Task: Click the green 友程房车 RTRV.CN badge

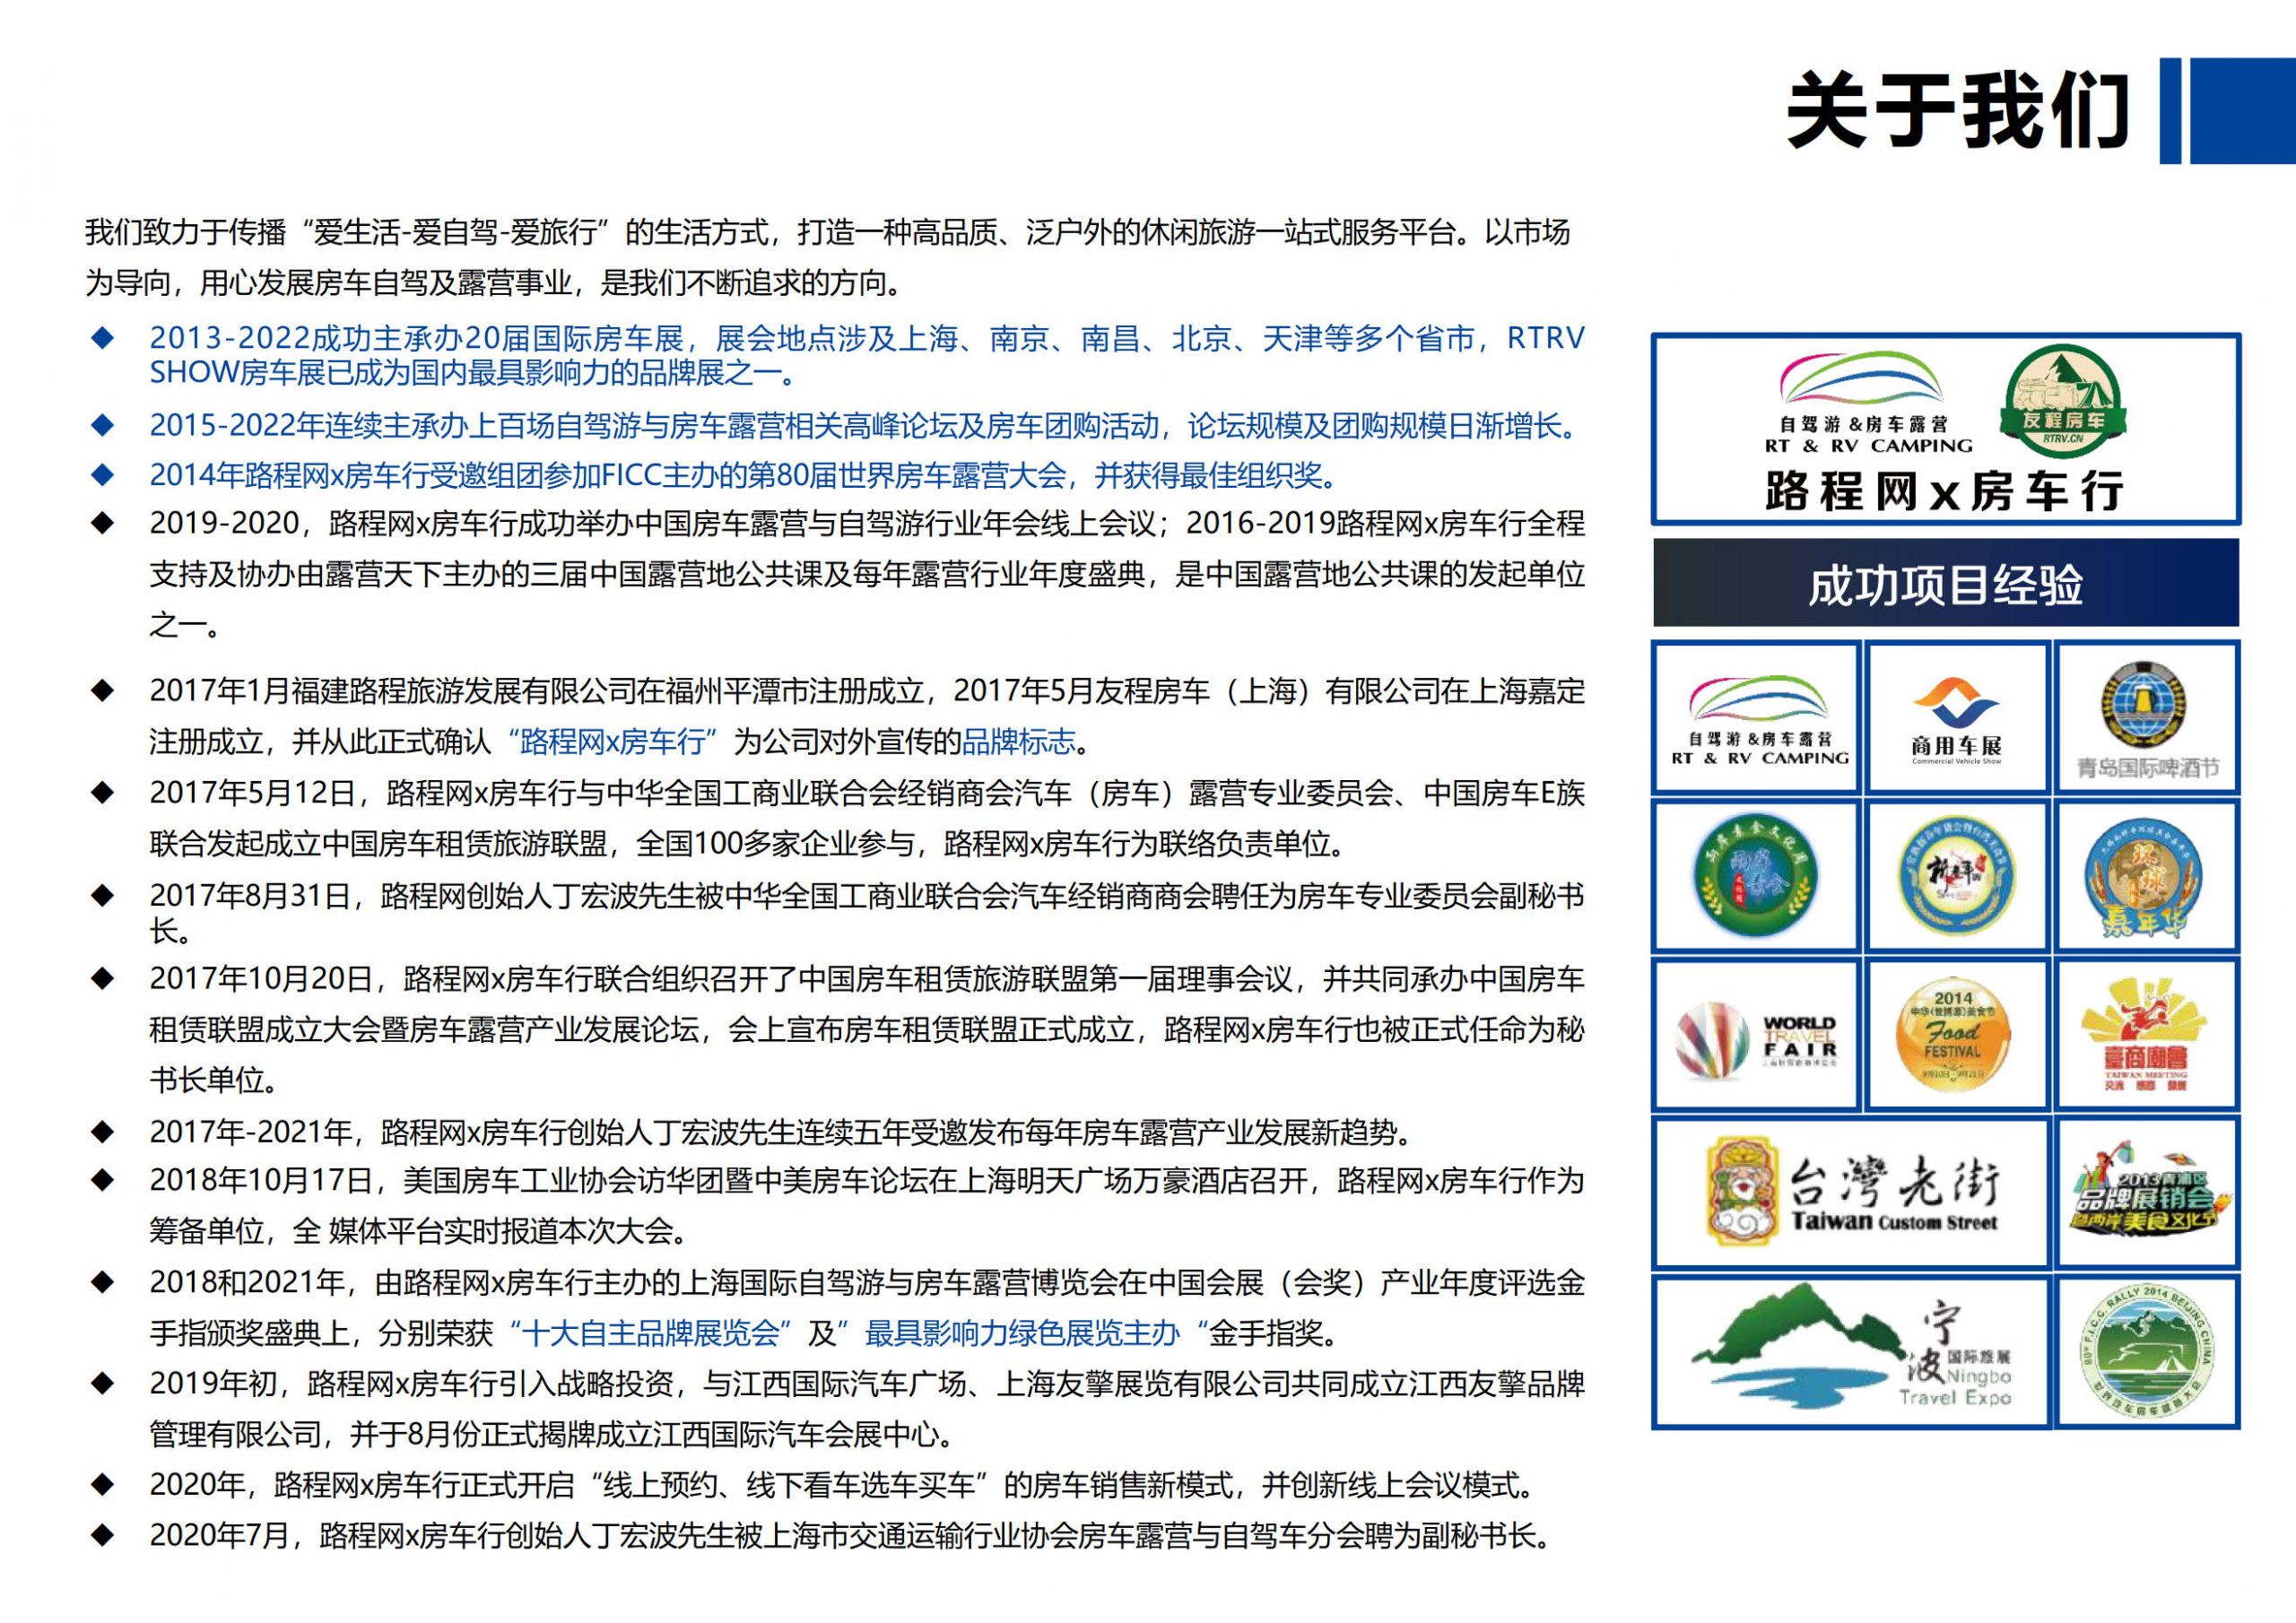Action: (x=2063, y=400)
